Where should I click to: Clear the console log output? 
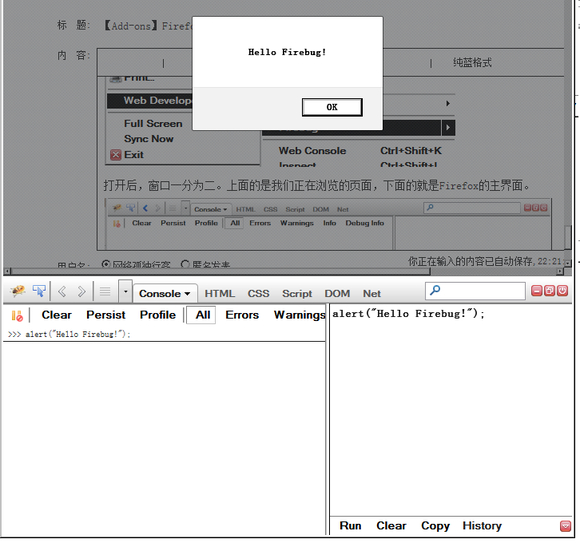pos(56,315)
